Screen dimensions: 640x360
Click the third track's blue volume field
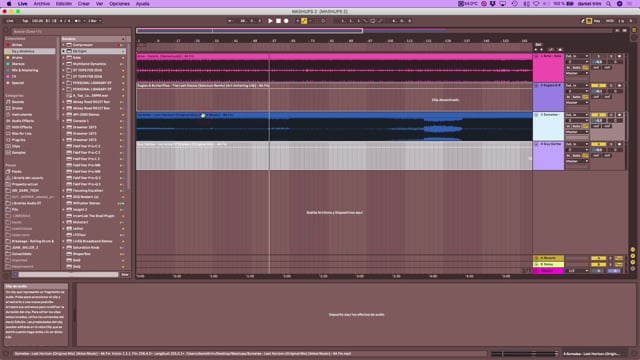tap(599, 121)
